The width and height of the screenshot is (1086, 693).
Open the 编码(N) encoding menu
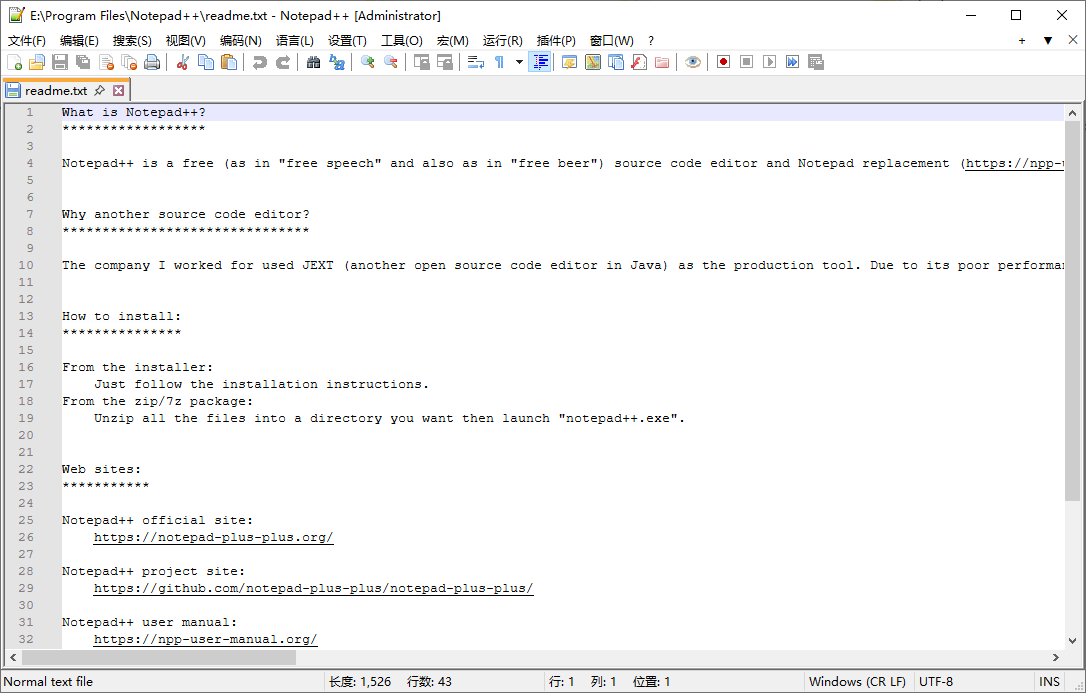coord(240,41)
